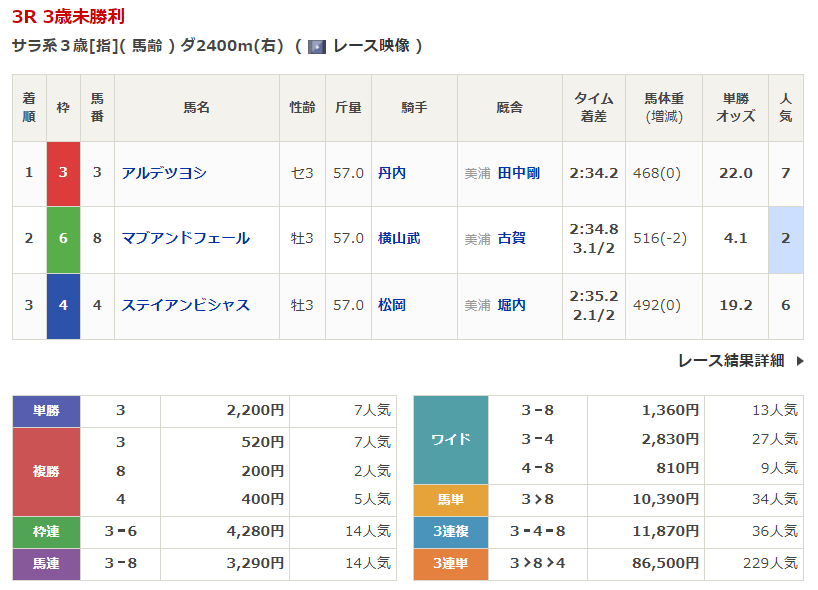
Task: Open horse マブアンドフェール page
Action: [186, 238]
